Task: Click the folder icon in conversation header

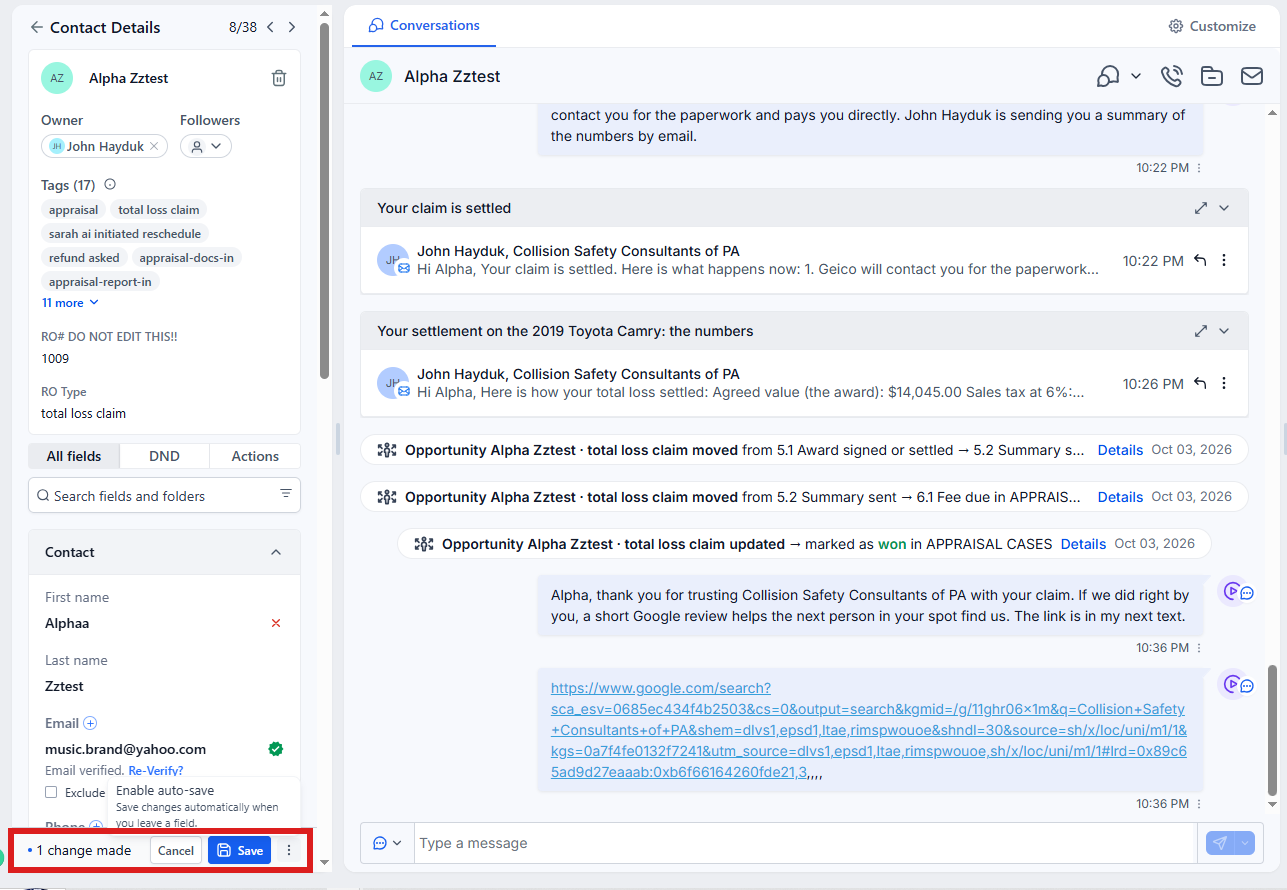Action: pyautogui.click(x=1211, y=76)
